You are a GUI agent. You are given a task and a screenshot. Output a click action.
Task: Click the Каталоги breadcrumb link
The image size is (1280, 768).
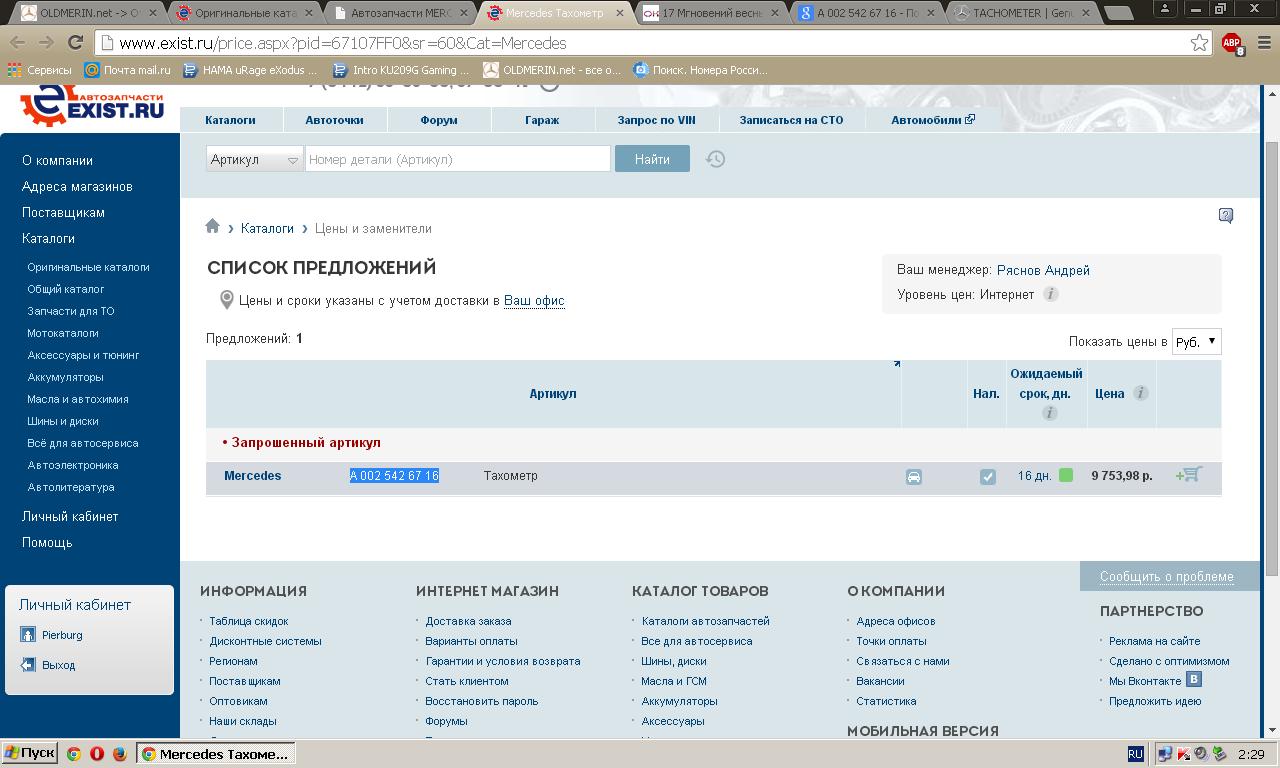pos(267,228)
